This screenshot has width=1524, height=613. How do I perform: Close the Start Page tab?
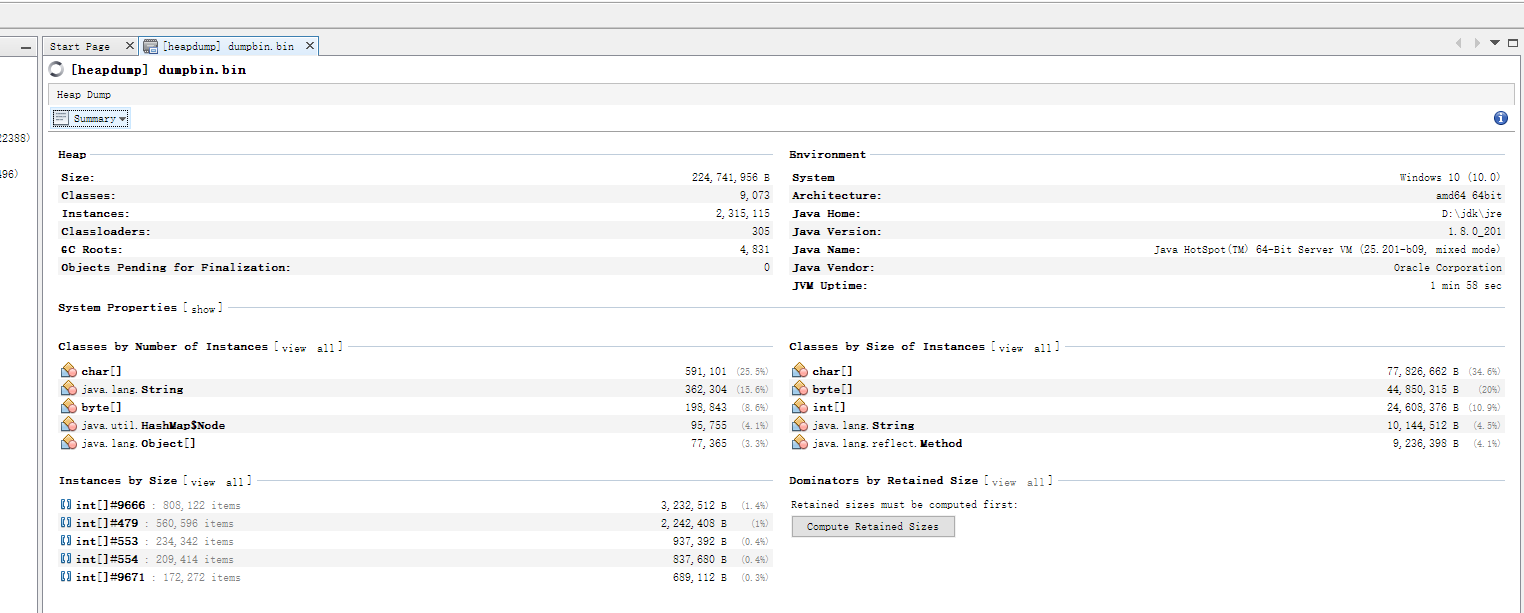pyautogui.click(x=130, y=46)
